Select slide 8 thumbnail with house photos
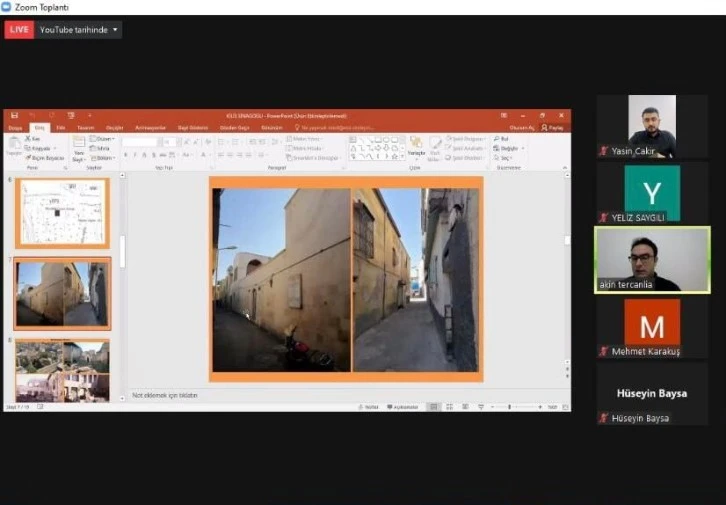The height and width of the screenshot is (505, 726). 62,370
